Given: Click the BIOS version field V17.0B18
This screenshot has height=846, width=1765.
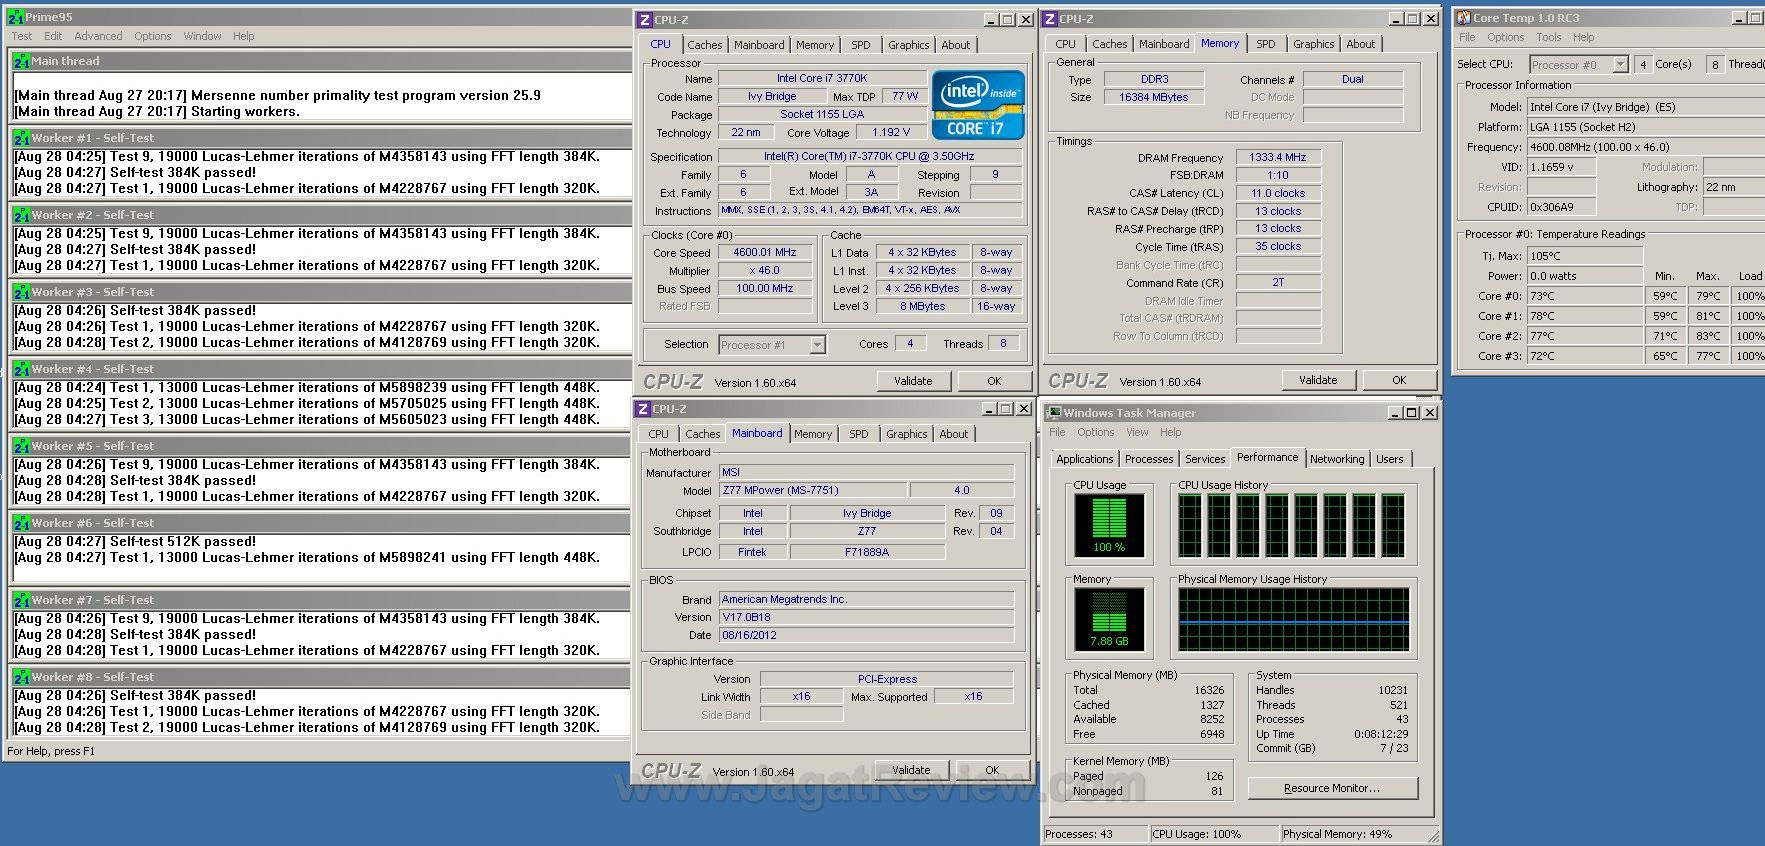Looking at the screenshot, I should coord(866,617).
